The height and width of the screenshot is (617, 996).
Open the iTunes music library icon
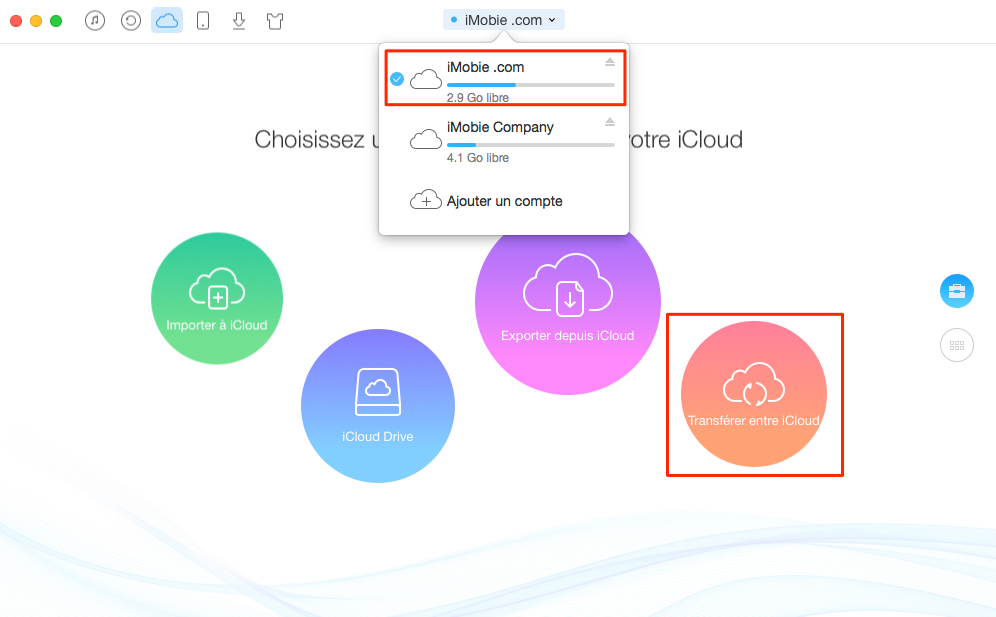tap(95, 21)
